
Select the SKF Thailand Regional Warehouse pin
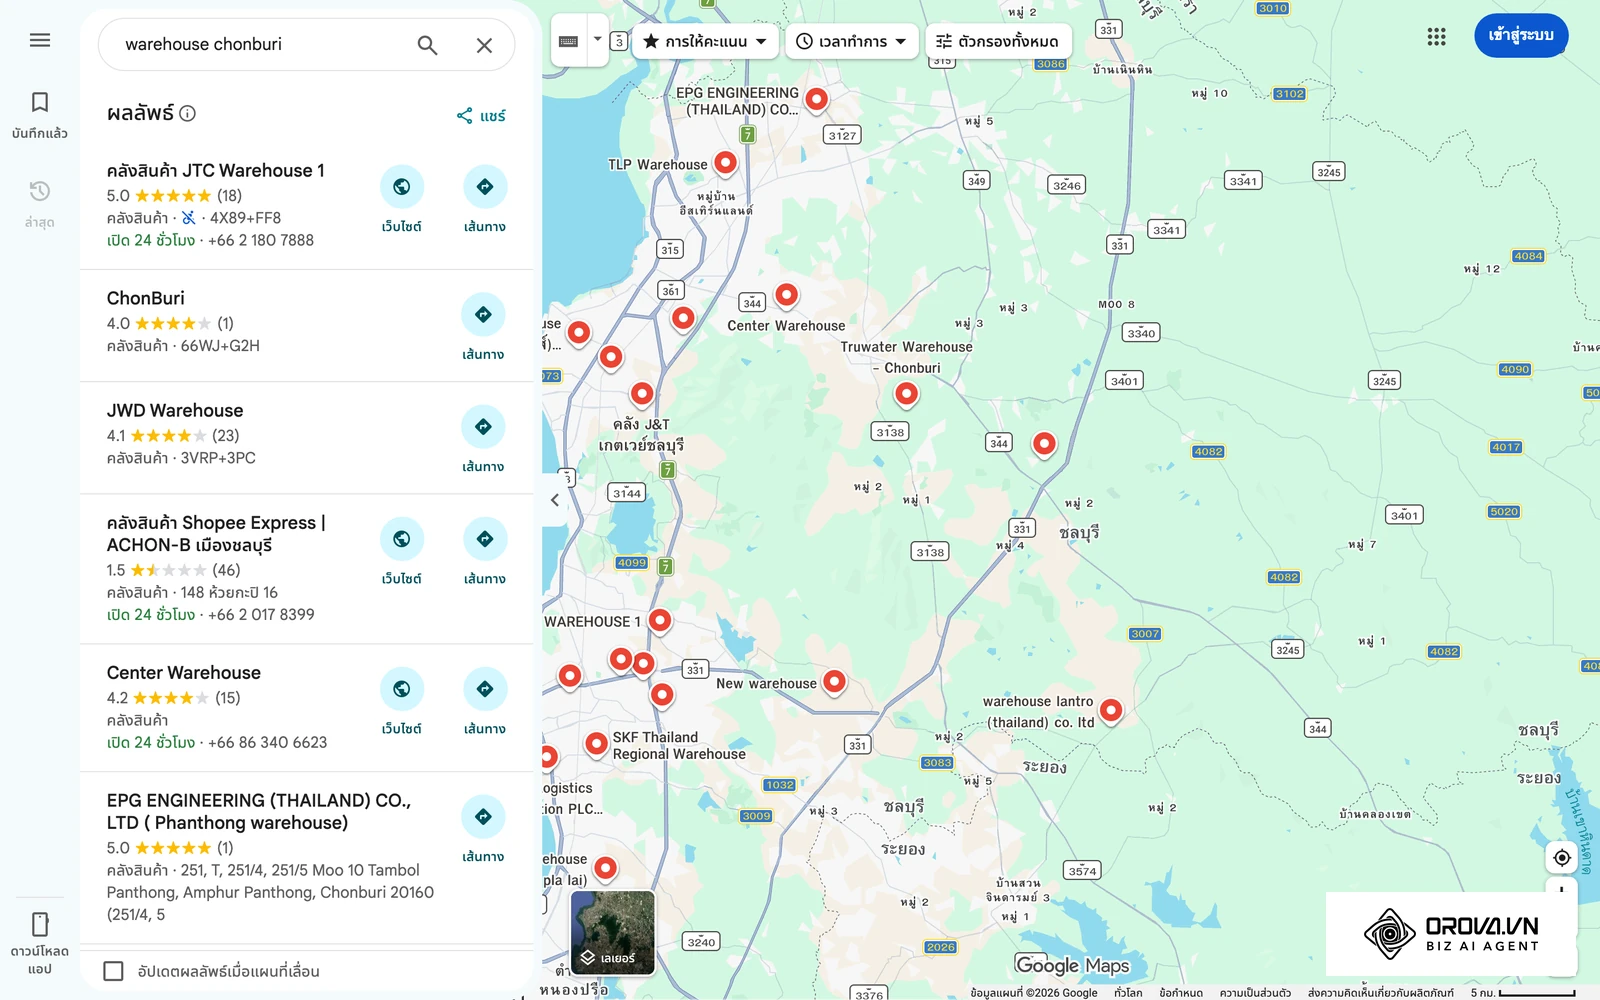coord(597,744)
